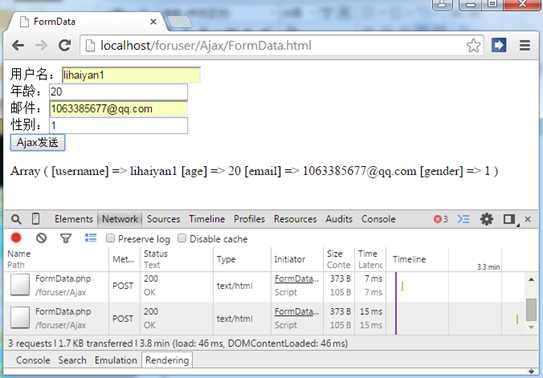
Task: Click the Timeline column header
Action: pos(409,259)
